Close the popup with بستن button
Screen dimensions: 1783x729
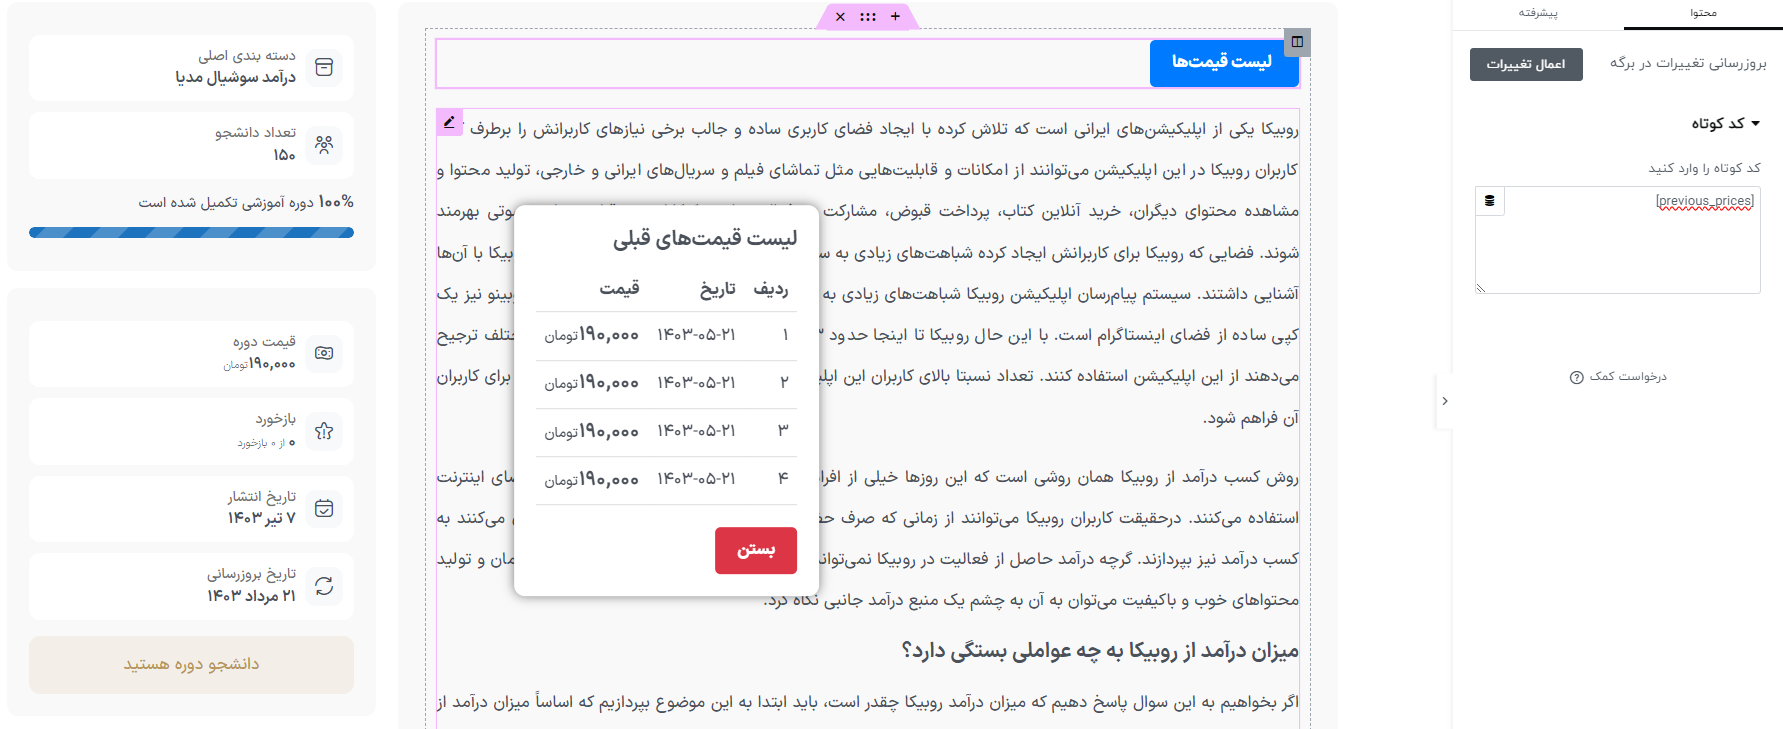pos(756,550)
